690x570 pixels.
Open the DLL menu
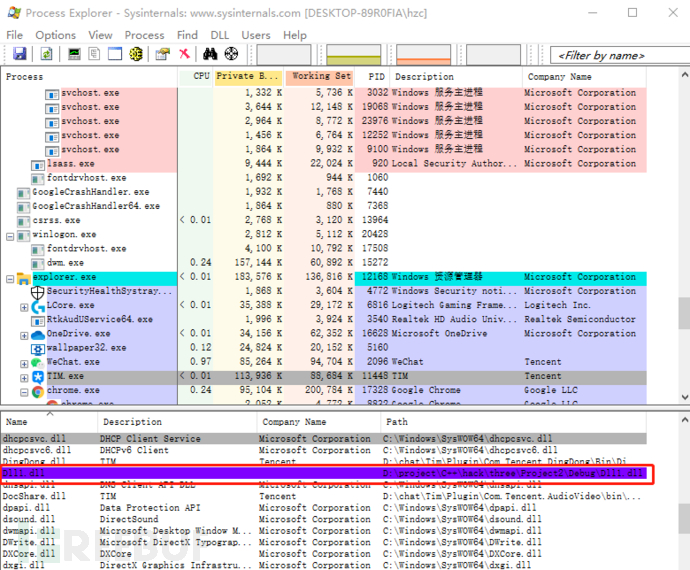click(219, 35)
